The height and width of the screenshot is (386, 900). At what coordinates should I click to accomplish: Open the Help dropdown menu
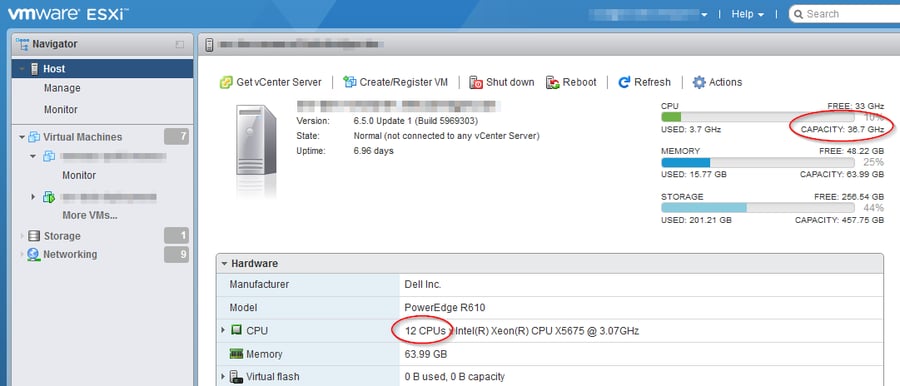(747, 14)
